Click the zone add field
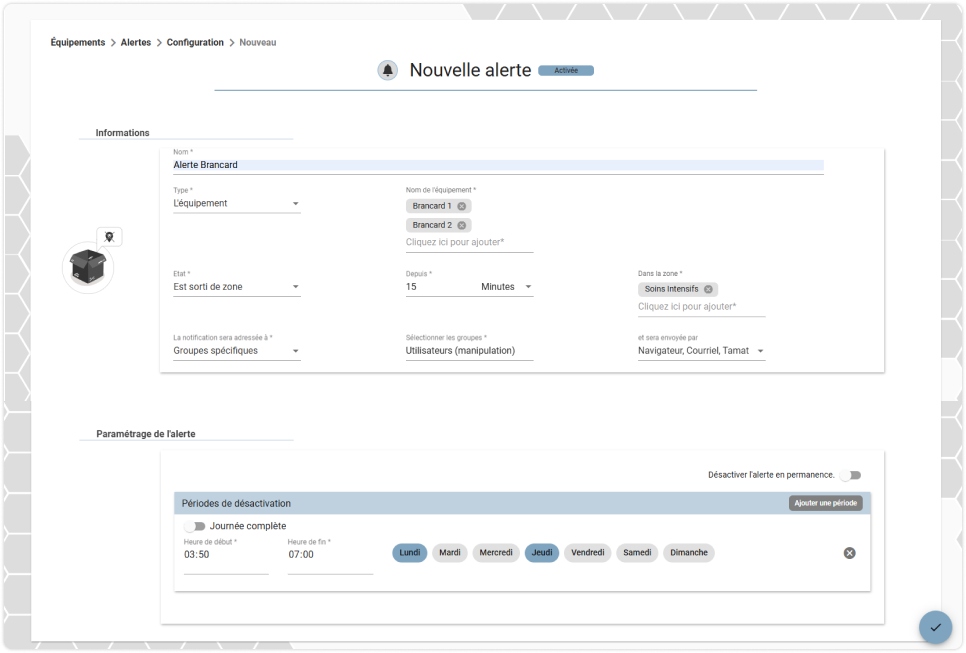The image size is (966, 653). pos(701,307)
